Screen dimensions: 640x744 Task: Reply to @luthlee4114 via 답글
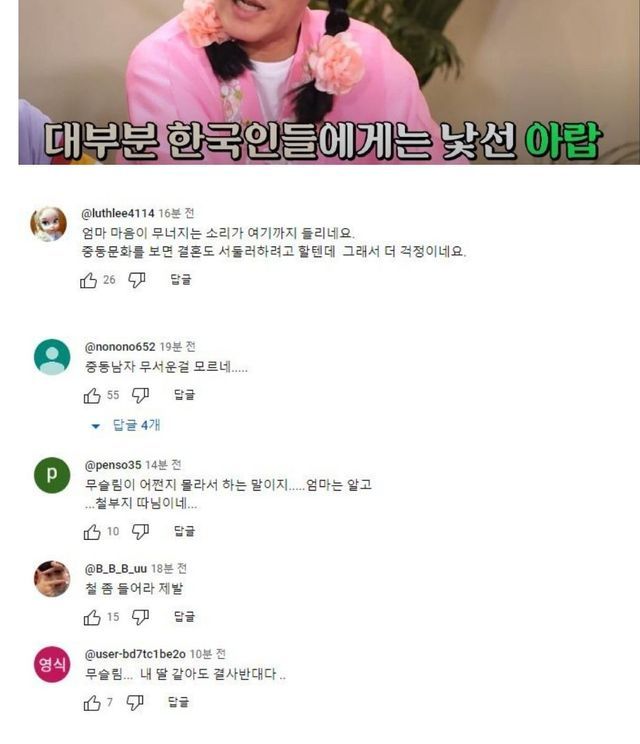tap(181, 279)
